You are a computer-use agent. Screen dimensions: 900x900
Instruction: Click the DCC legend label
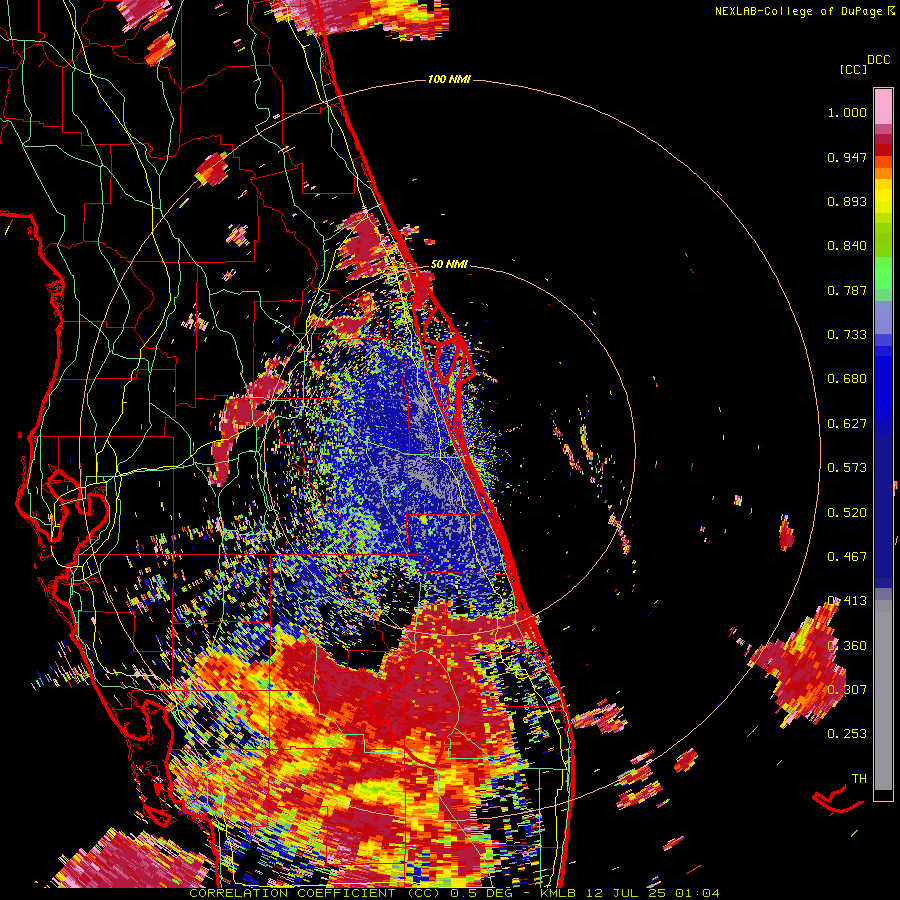pyautogui.click(x=878, y=60)
